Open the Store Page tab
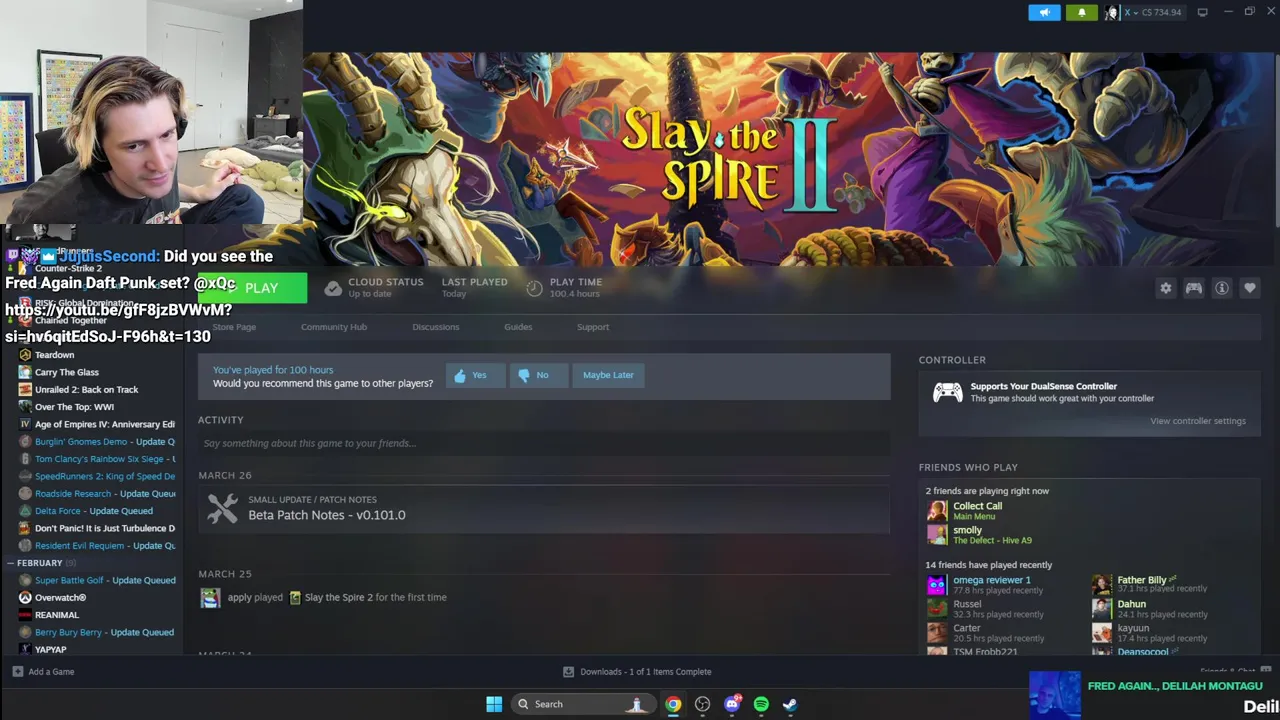 [x=234, y=327]
